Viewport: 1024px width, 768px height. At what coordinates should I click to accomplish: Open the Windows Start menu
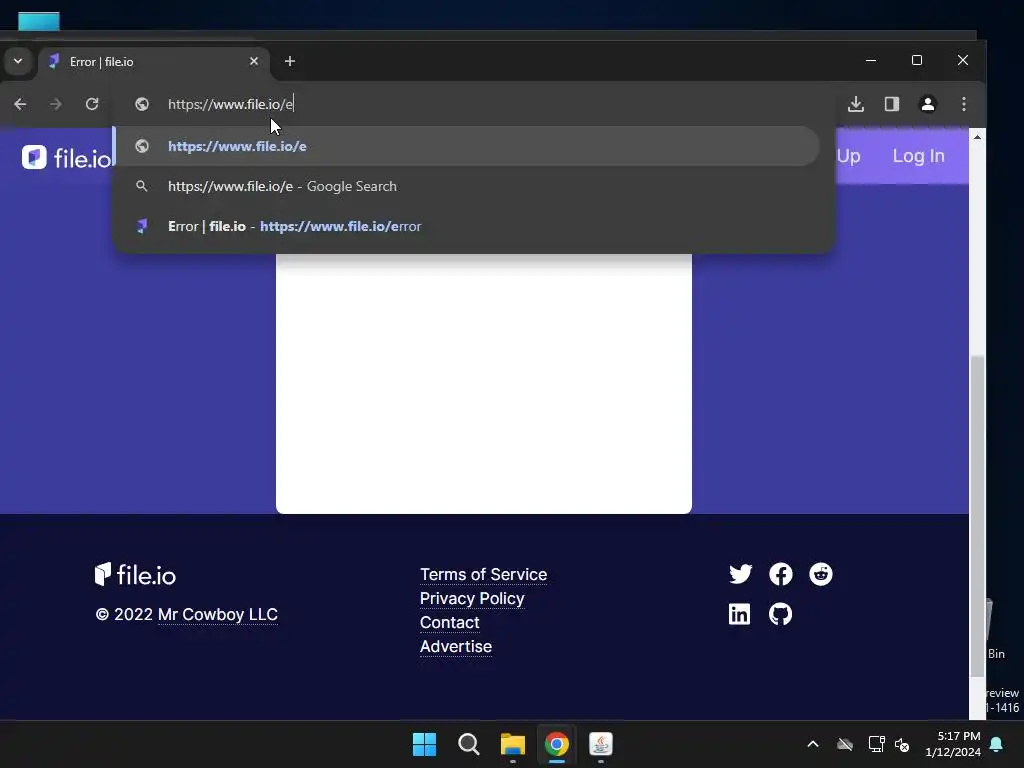tap(424, 744)
